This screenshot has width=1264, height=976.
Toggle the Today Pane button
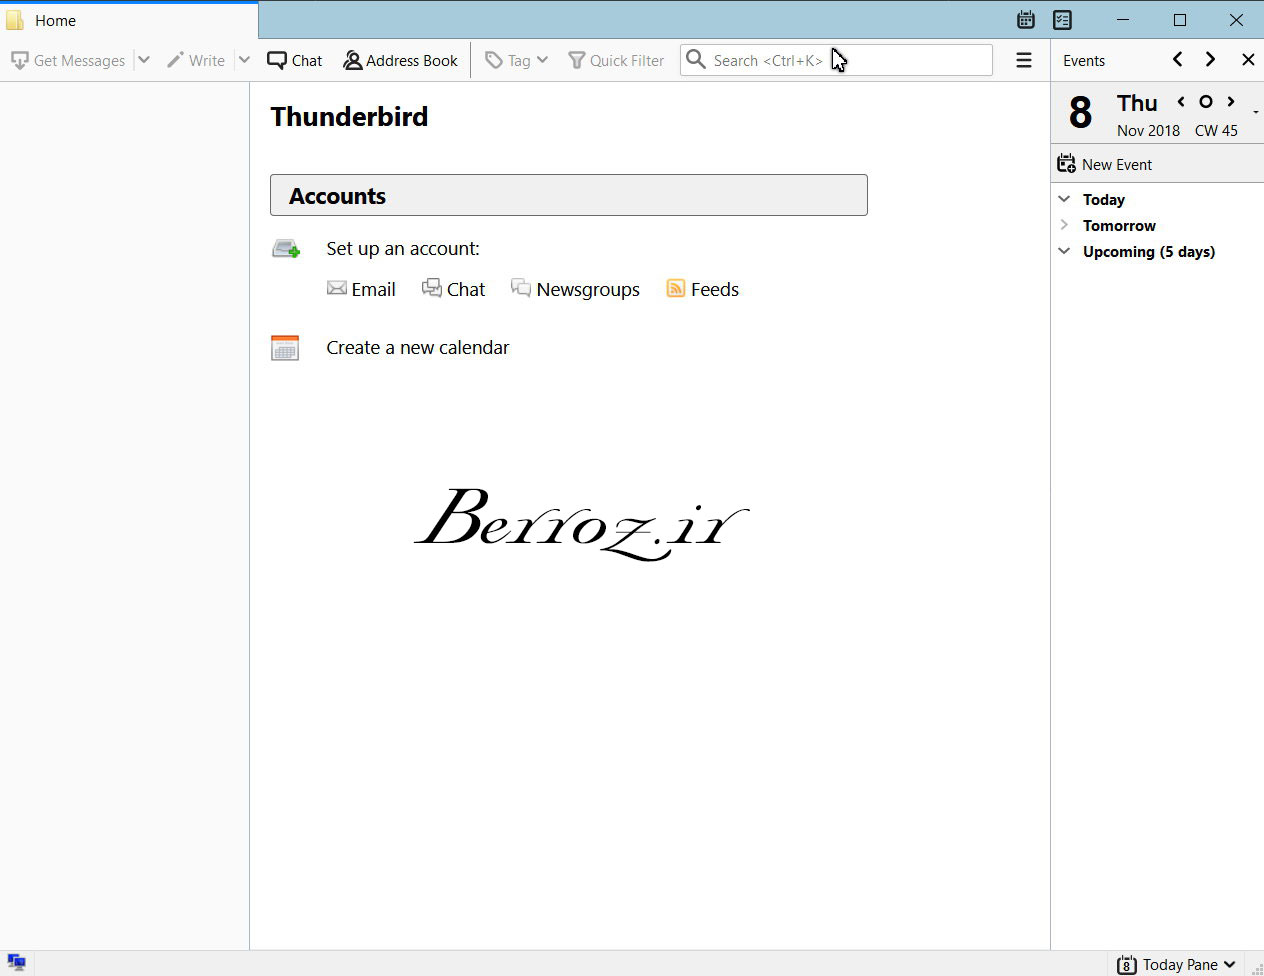(1176, 964)
